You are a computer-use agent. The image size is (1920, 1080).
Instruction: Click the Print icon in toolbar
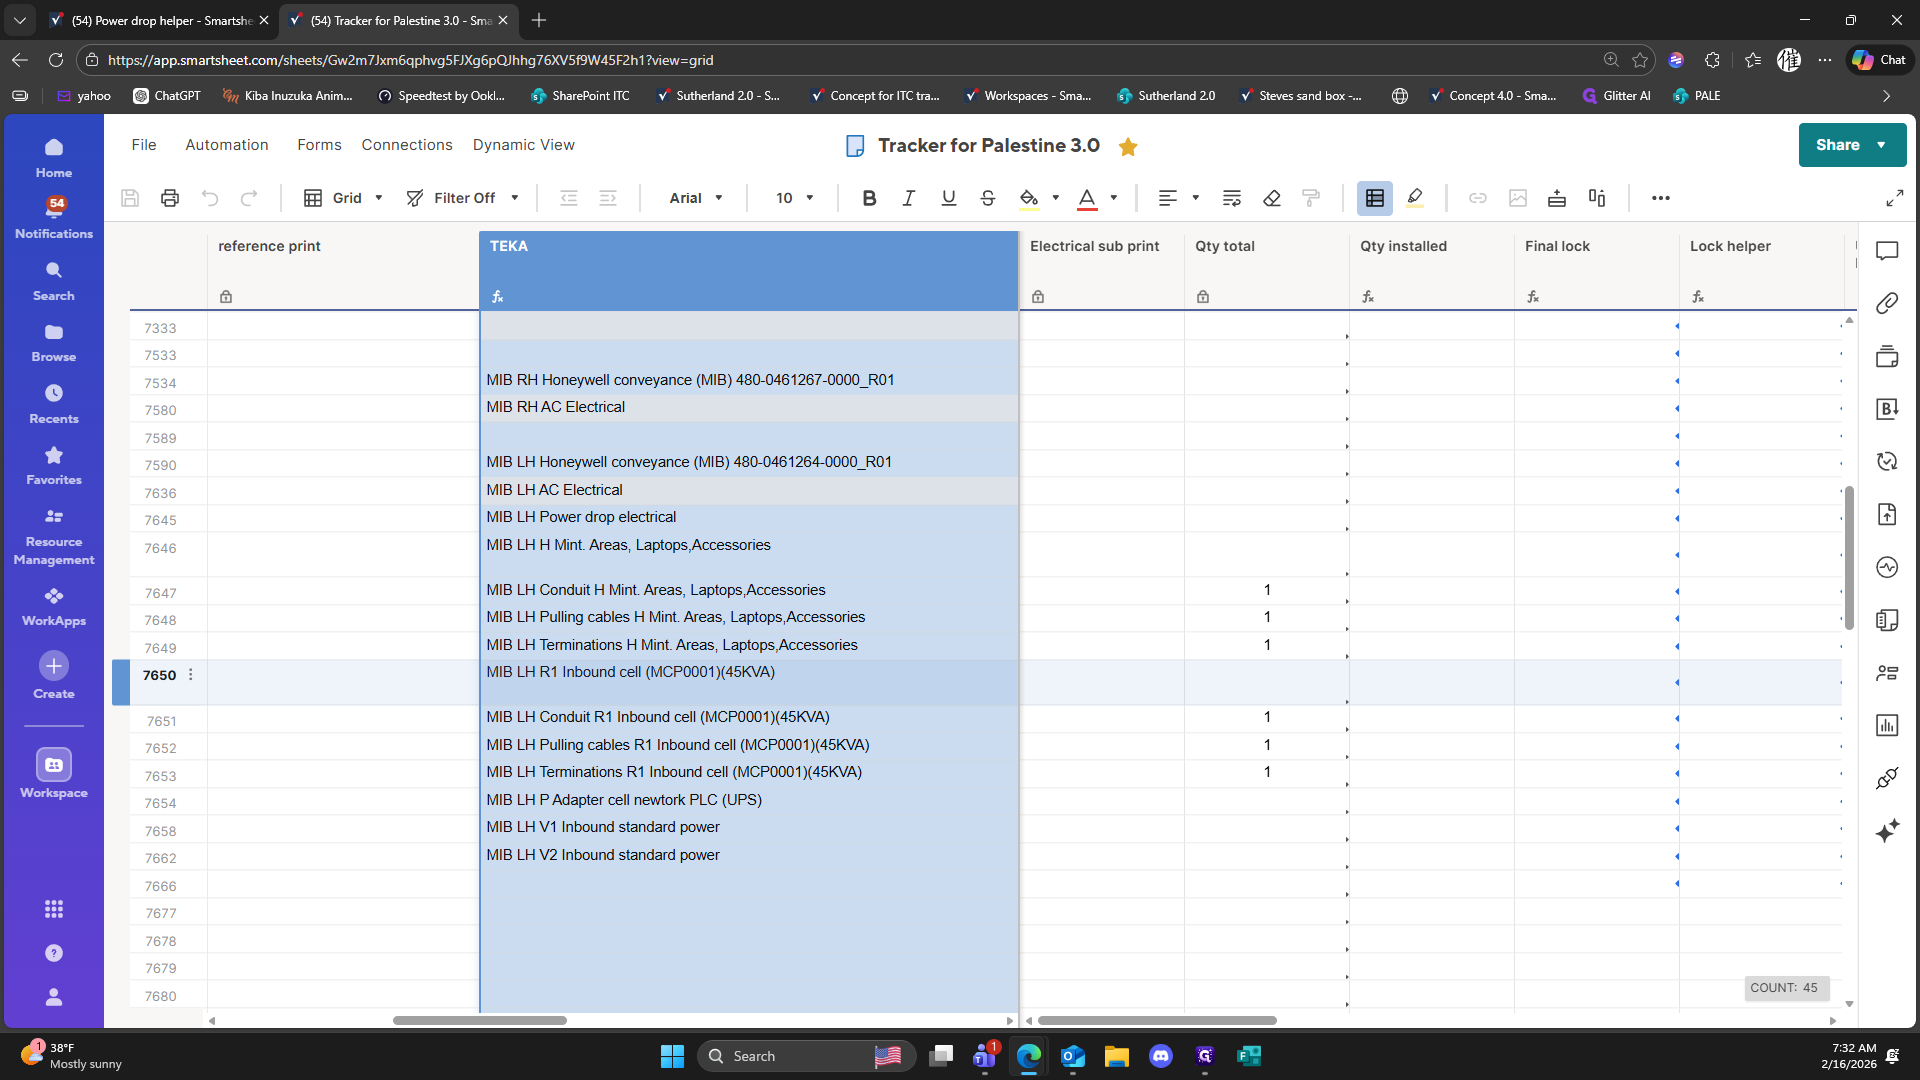[170, 198]
